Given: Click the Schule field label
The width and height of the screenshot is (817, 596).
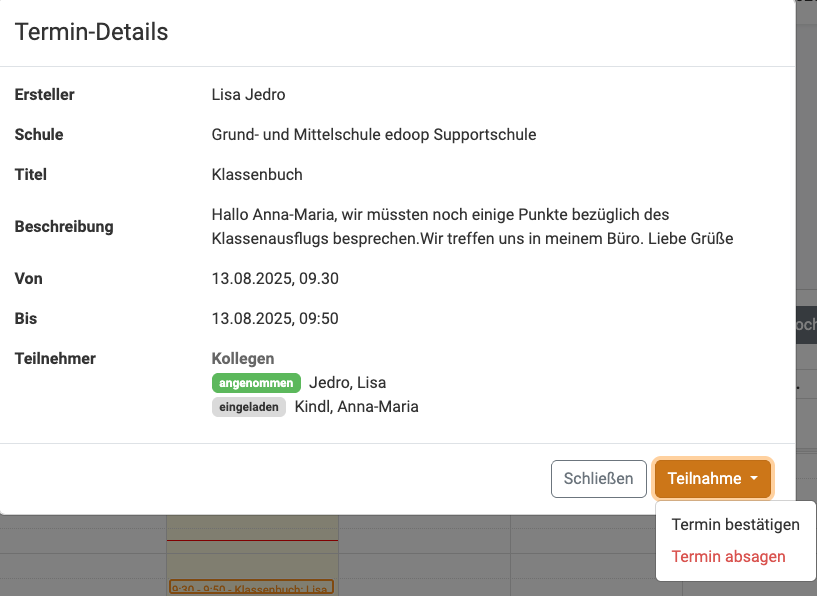Looking at the screenshot, I should (39, 134).
